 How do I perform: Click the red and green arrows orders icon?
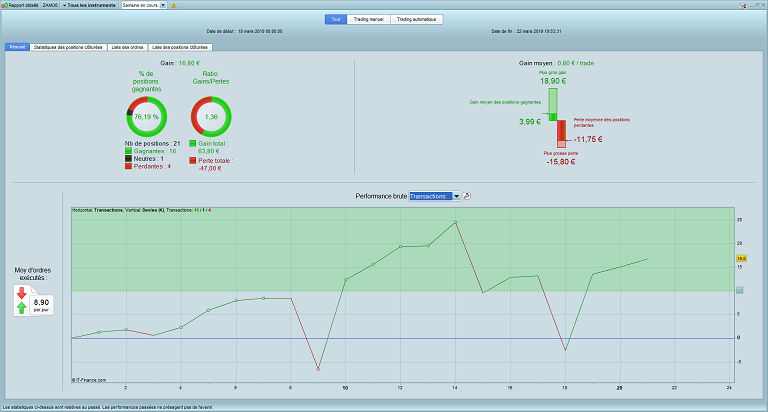tap(22, 300)
